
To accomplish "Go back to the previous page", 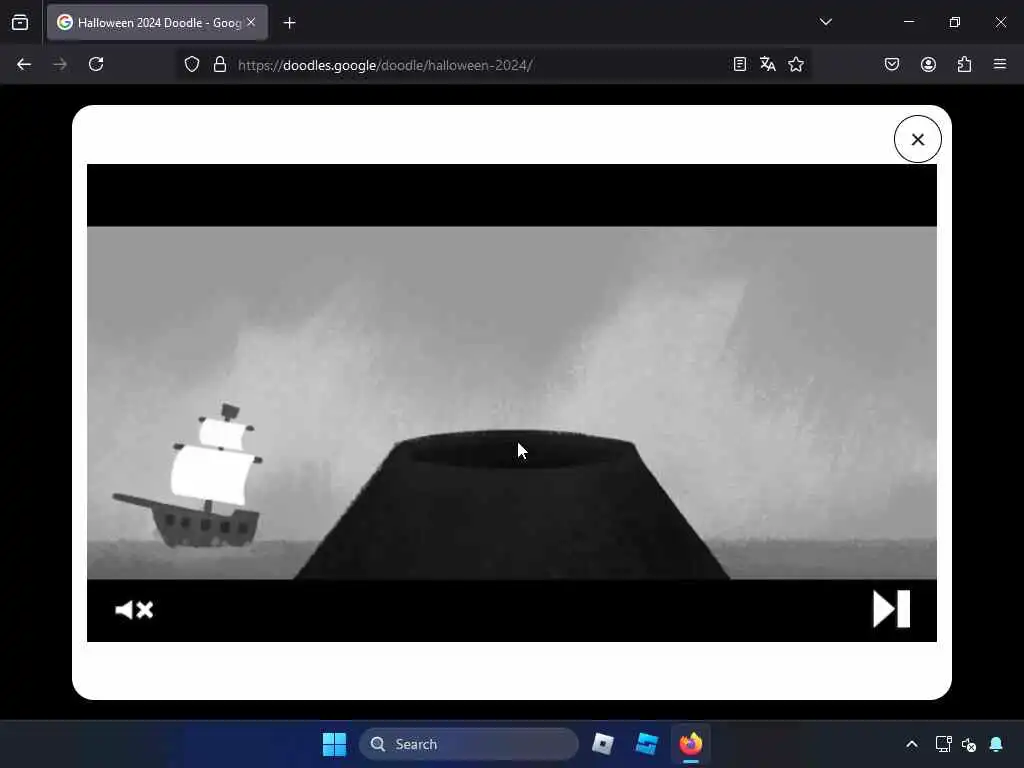I will (24, 64).
